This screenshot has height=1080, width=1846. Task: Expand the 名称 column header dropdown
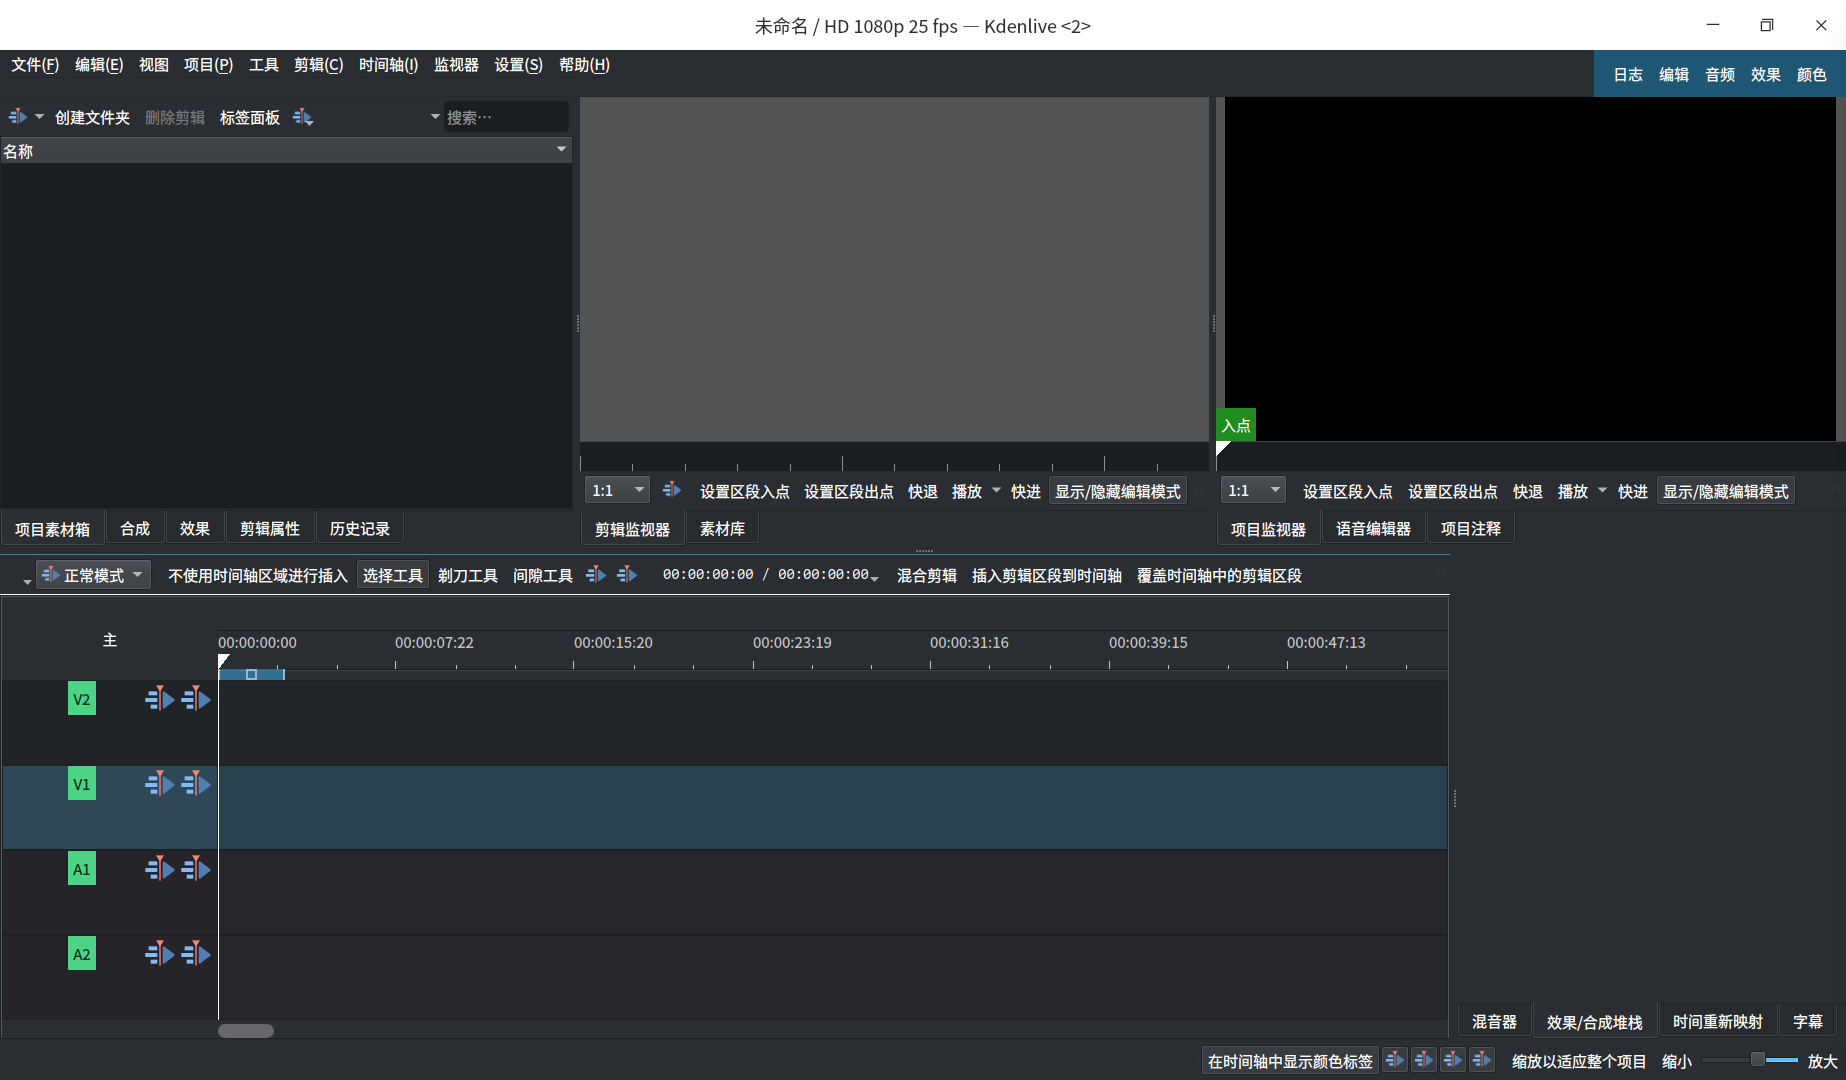coord(563,150)
